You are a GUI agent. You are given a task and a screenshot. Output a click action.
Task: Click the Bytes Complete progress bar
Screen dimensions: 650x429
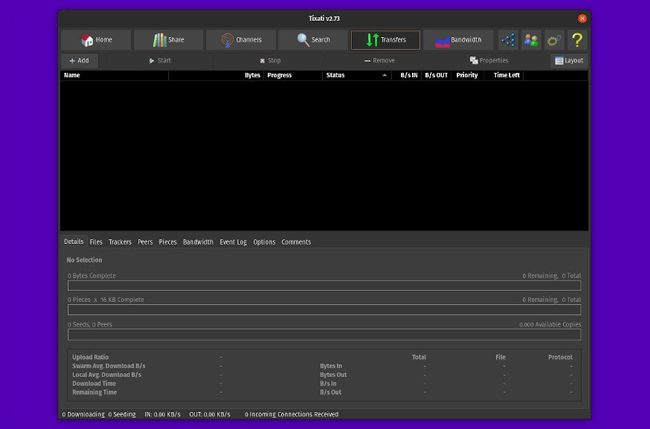324,286
